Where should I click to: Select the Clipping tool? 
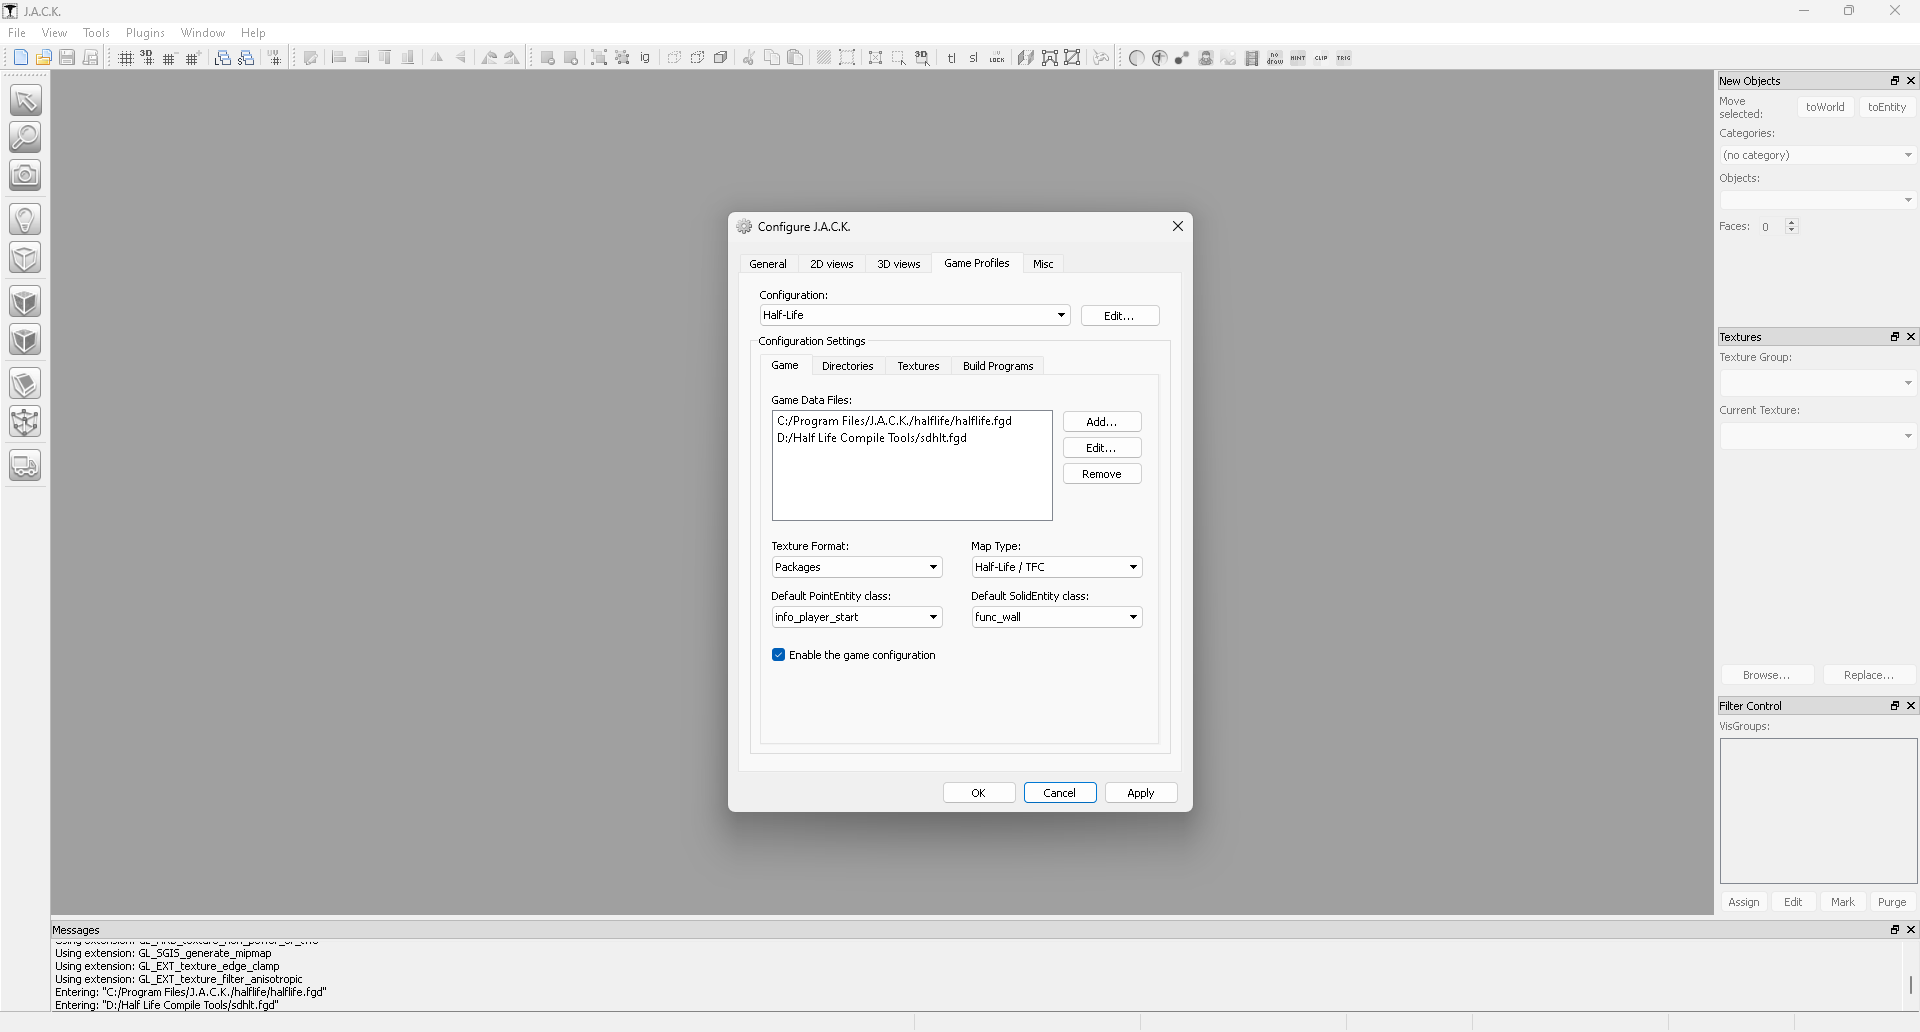point(25,384)
